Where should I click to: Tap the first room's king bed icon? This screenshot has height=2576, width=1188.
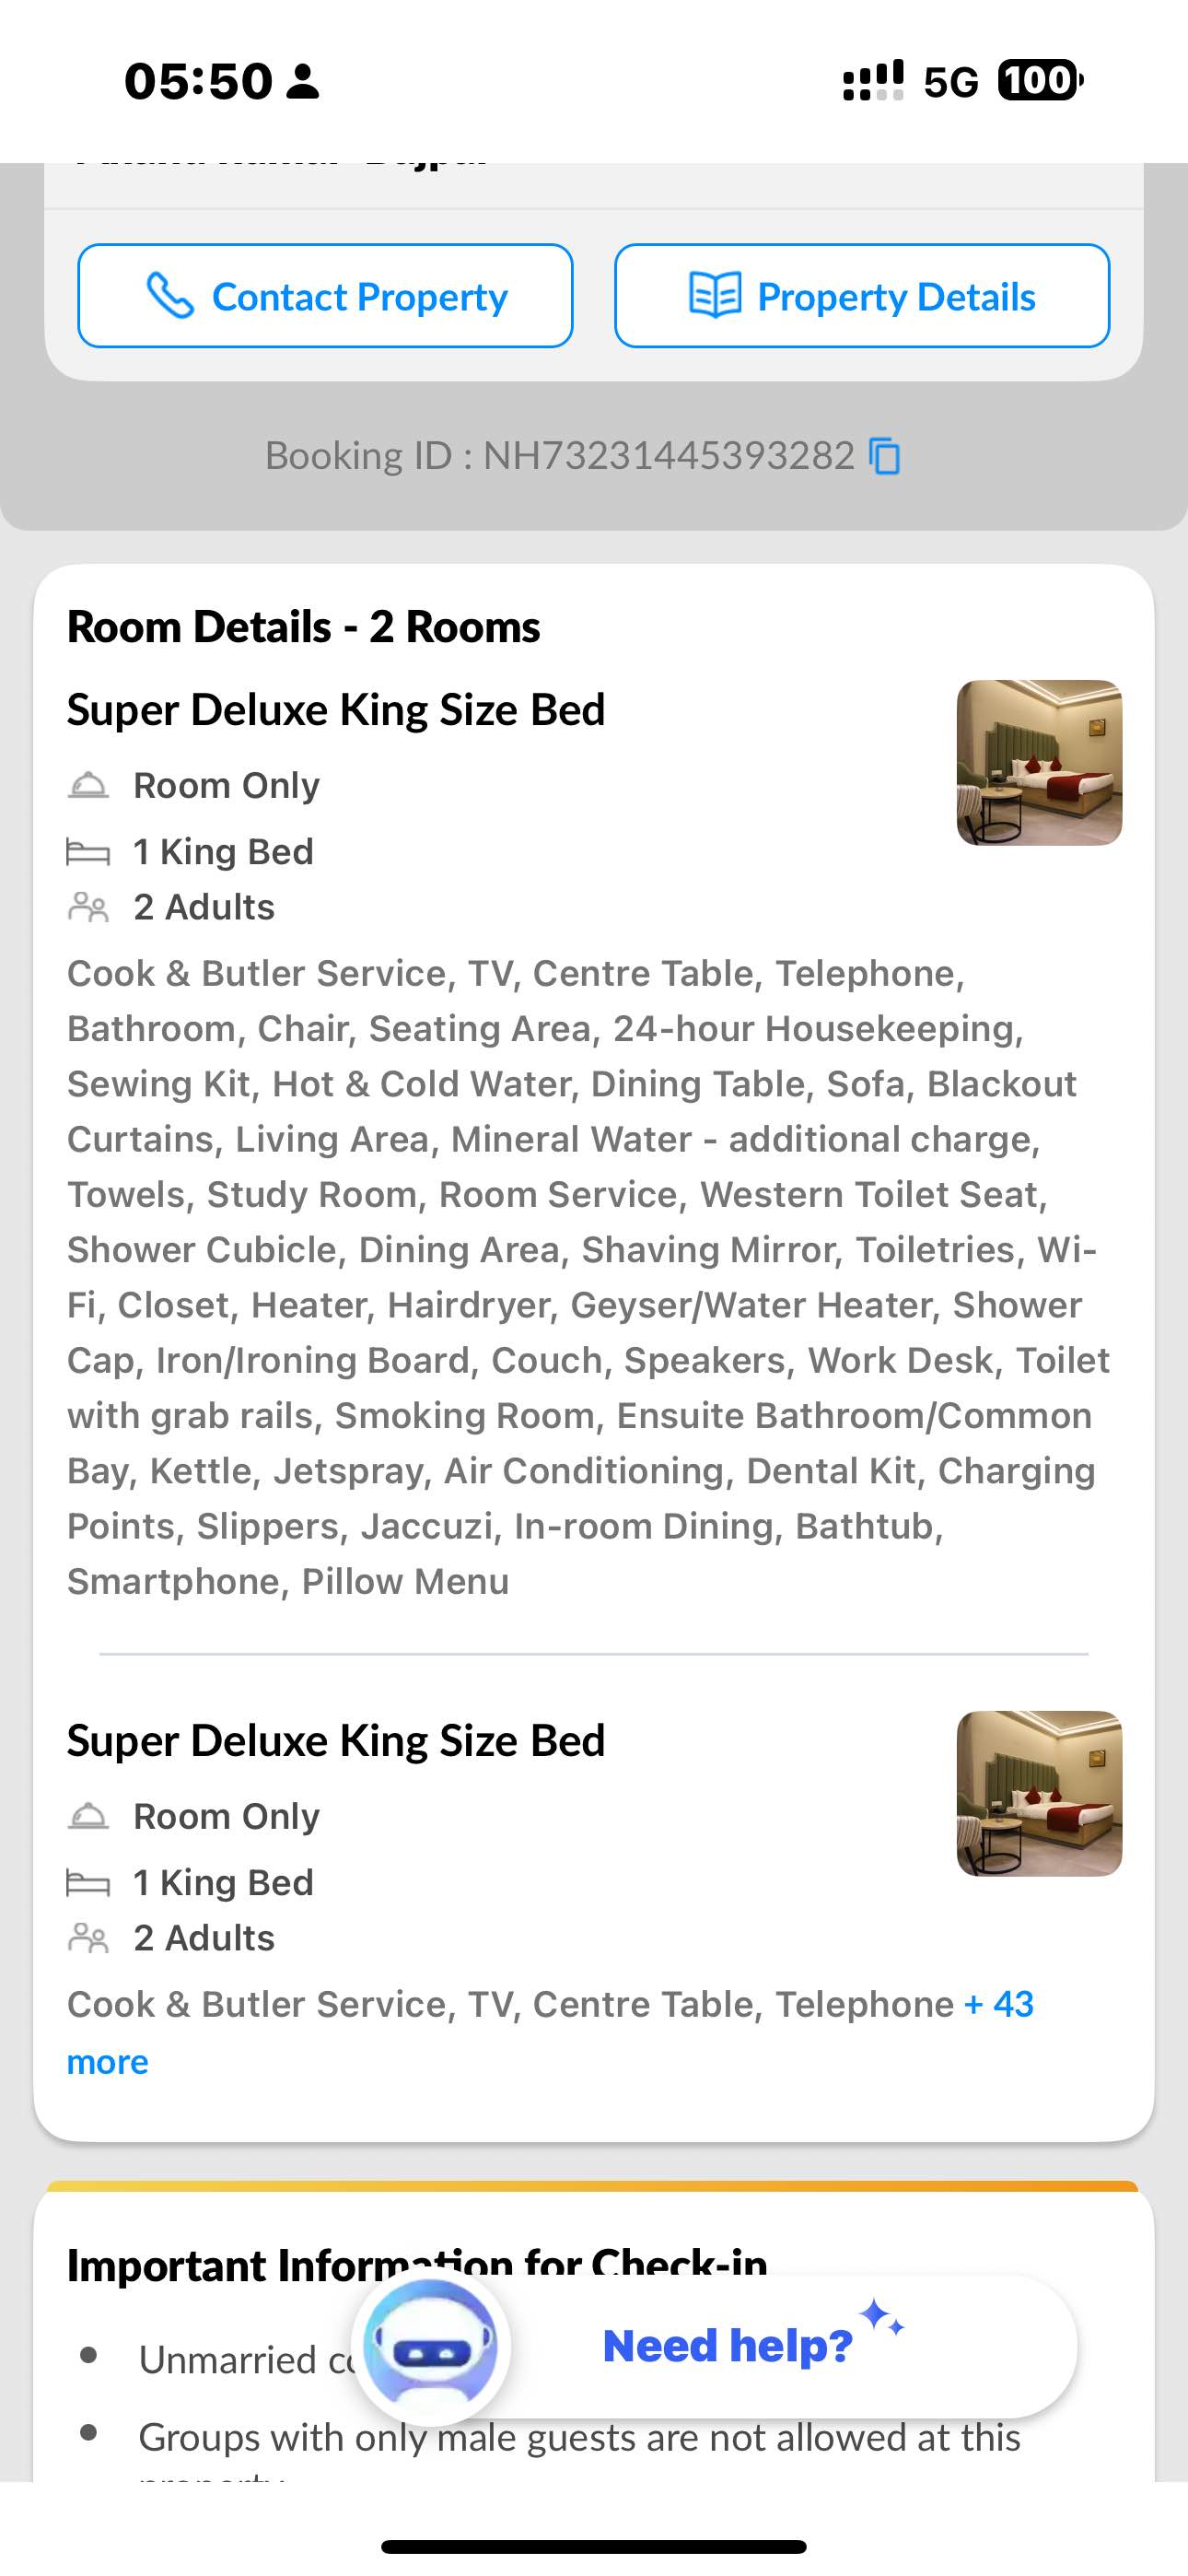click(x=88, y=852)
